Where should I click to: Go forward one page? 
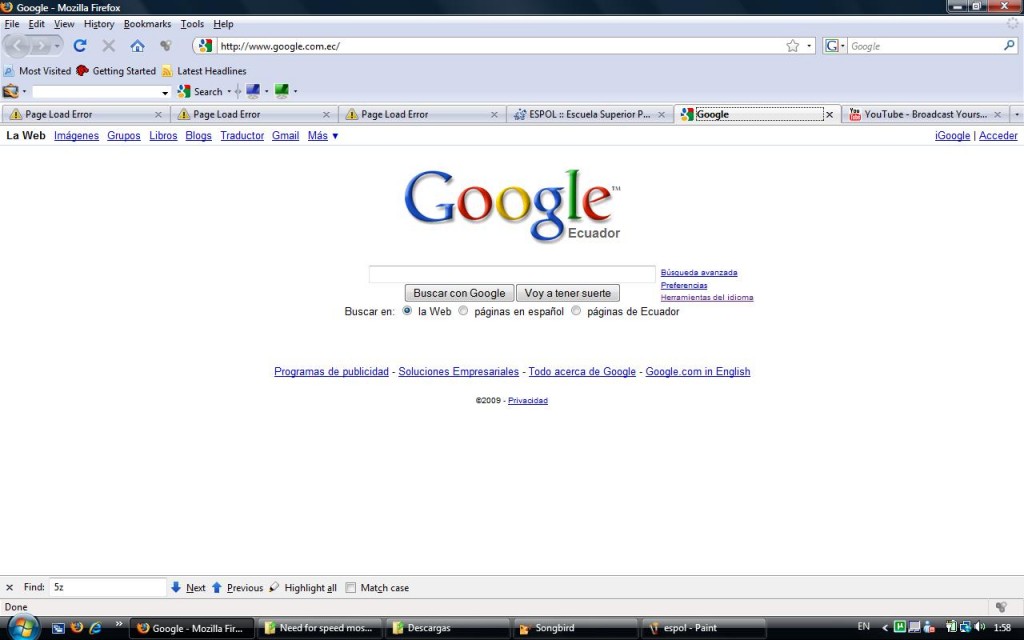pyautogui.click(x=40, y=46)
